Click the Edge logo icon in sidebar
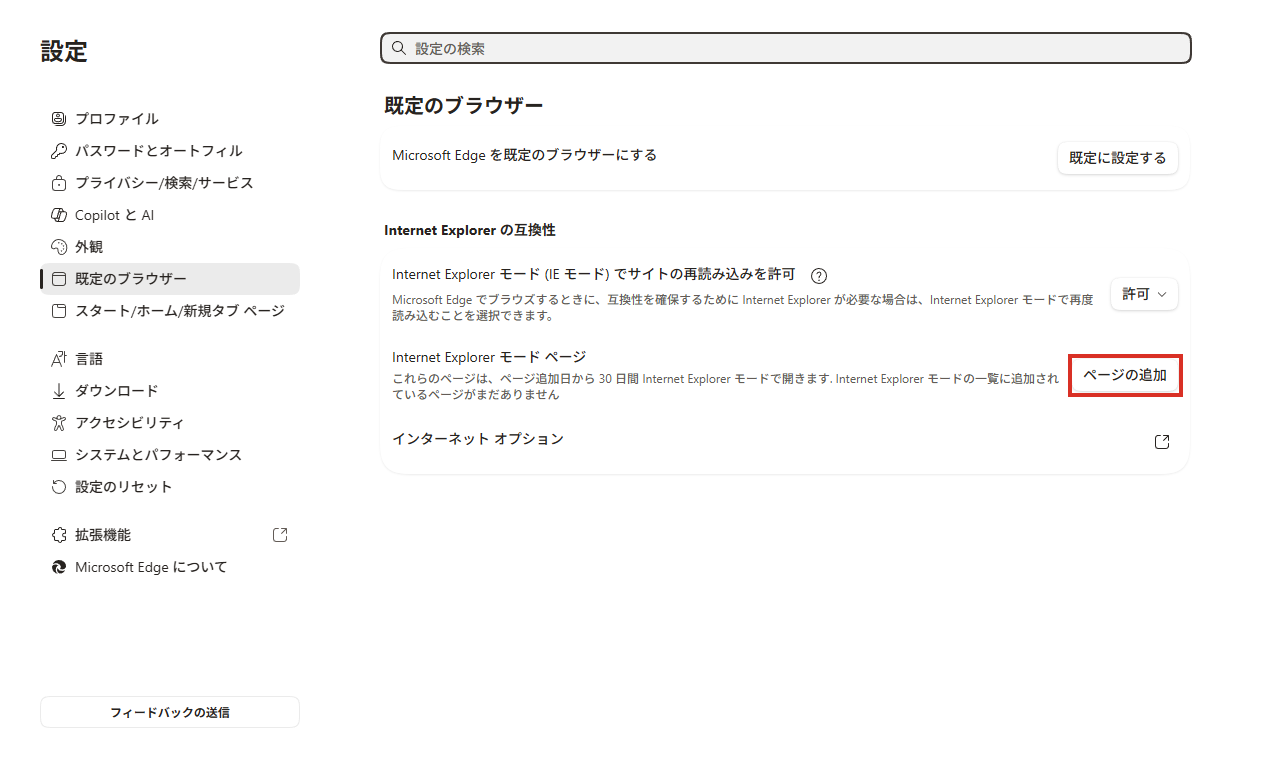This screenshot has height=760, width=1280. [58, 567]
